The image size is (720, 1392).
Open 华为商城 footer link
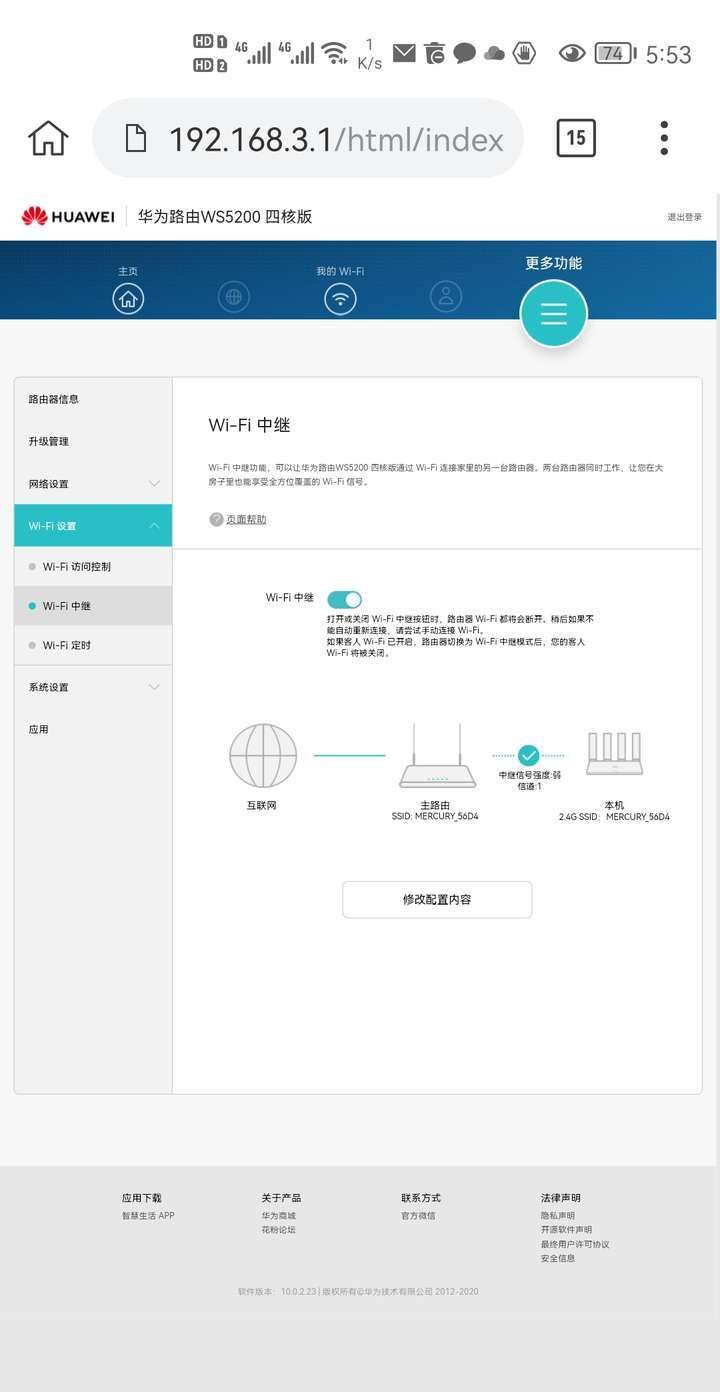tap(279, 1216)
